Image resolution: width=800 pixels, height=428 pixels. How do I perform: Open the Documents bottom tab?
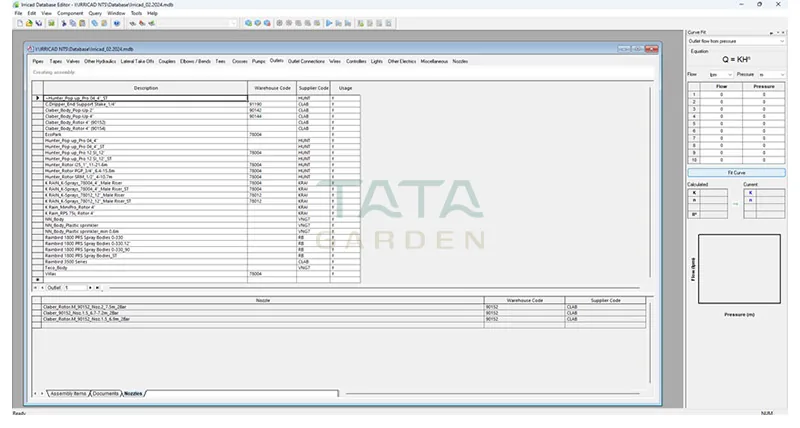106,393
